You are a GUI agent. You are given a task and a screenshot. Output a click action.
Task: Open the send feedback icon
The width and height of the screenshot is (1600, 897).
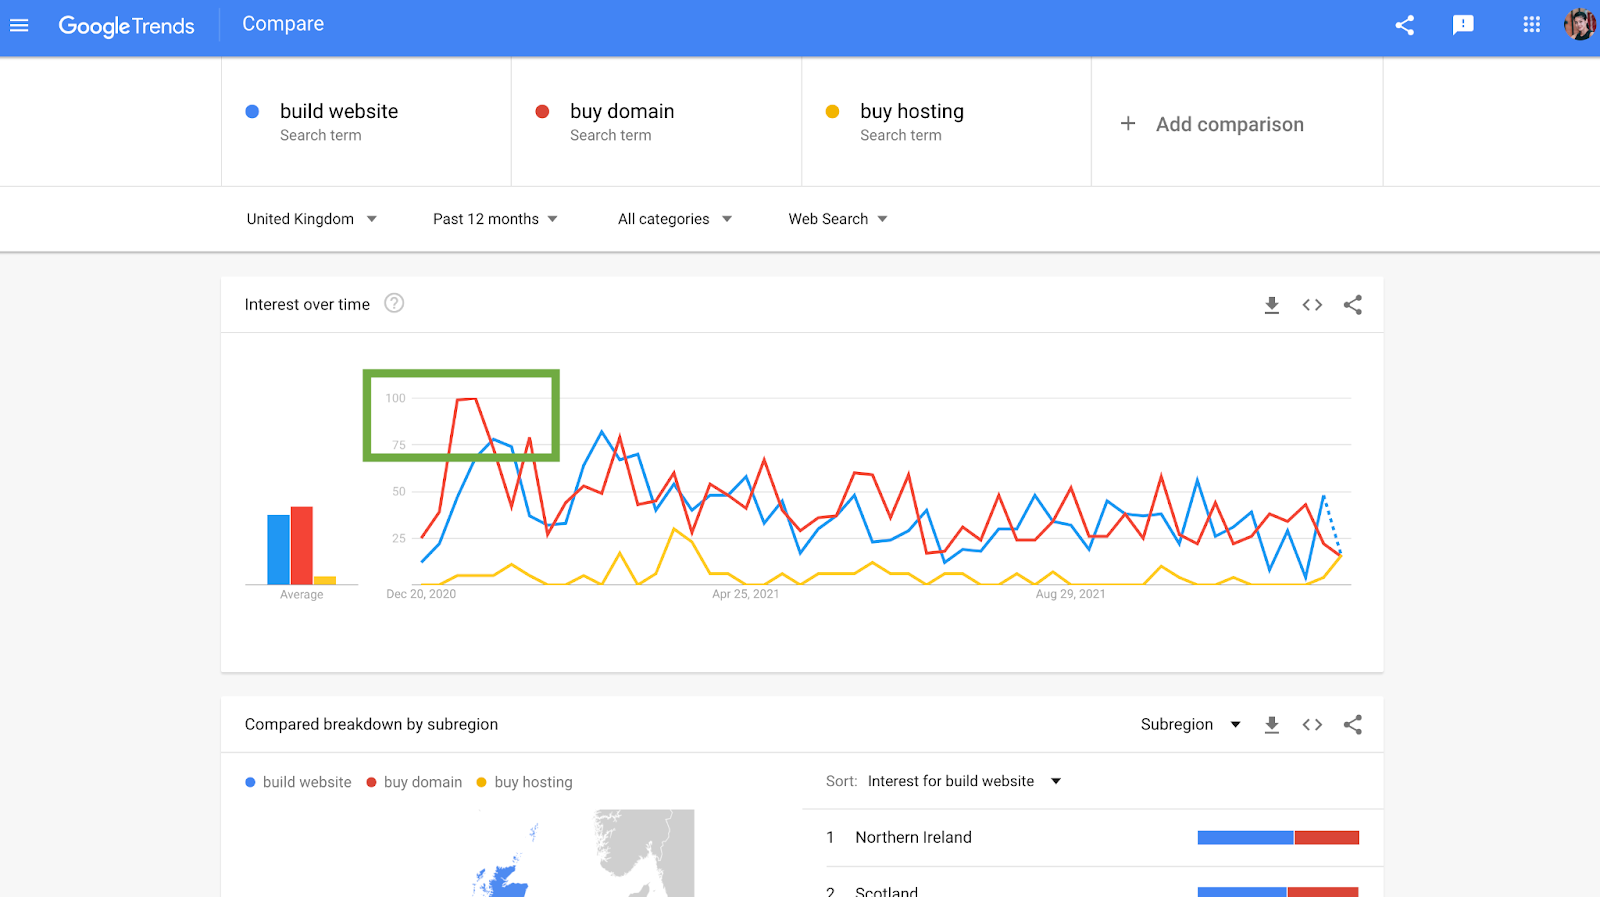coord(1463,25)
